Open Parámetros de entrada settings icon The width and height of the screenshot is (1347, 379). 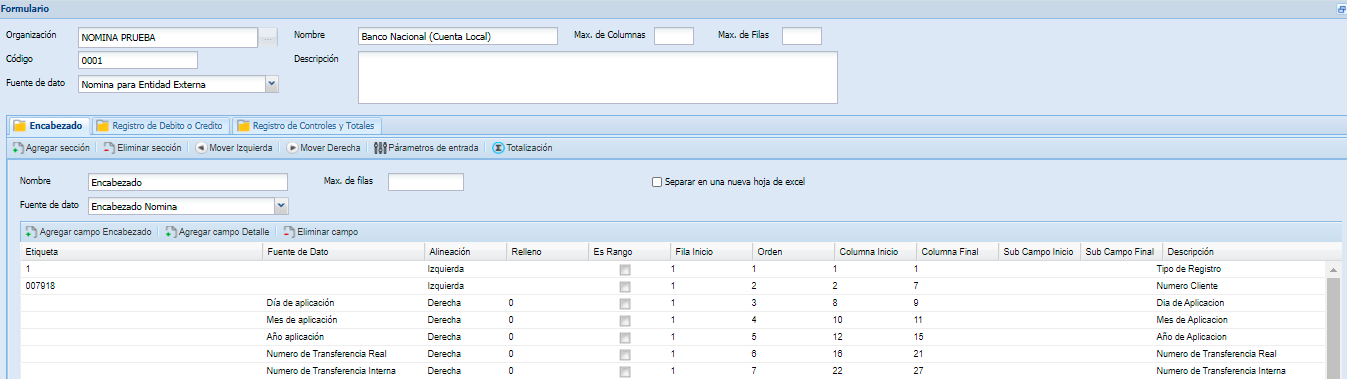coord(380,148)
